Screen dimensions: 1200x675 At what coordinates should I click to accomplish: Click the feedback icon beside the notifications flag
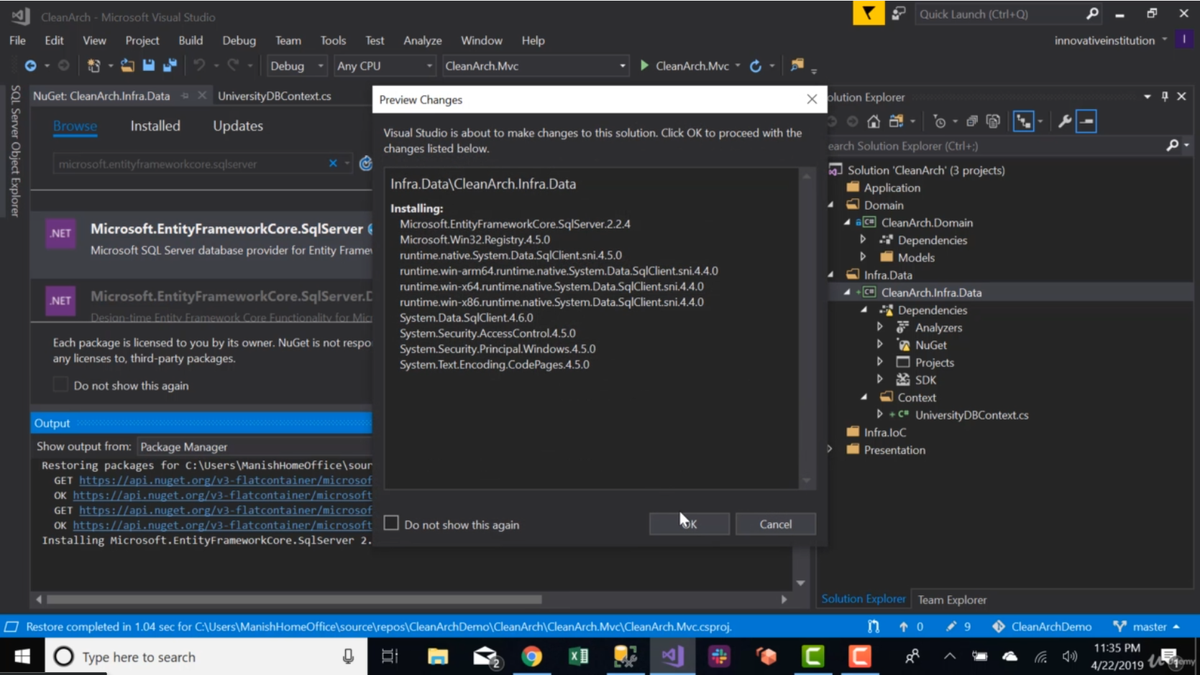pyautogui.click(x=899, y=14)
